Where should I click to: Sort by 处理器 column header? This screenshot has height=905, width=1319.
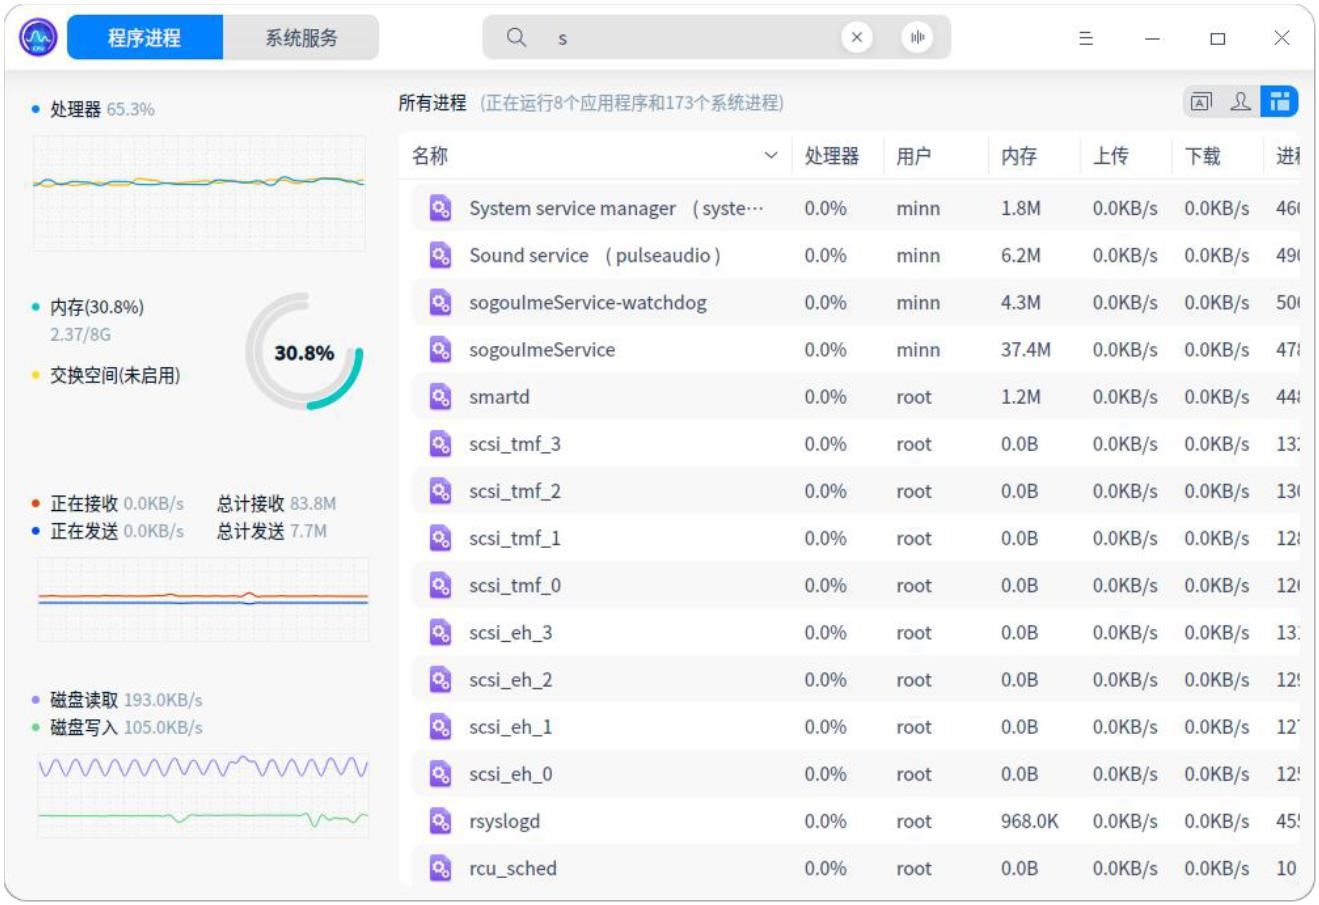tap(832, 156)
